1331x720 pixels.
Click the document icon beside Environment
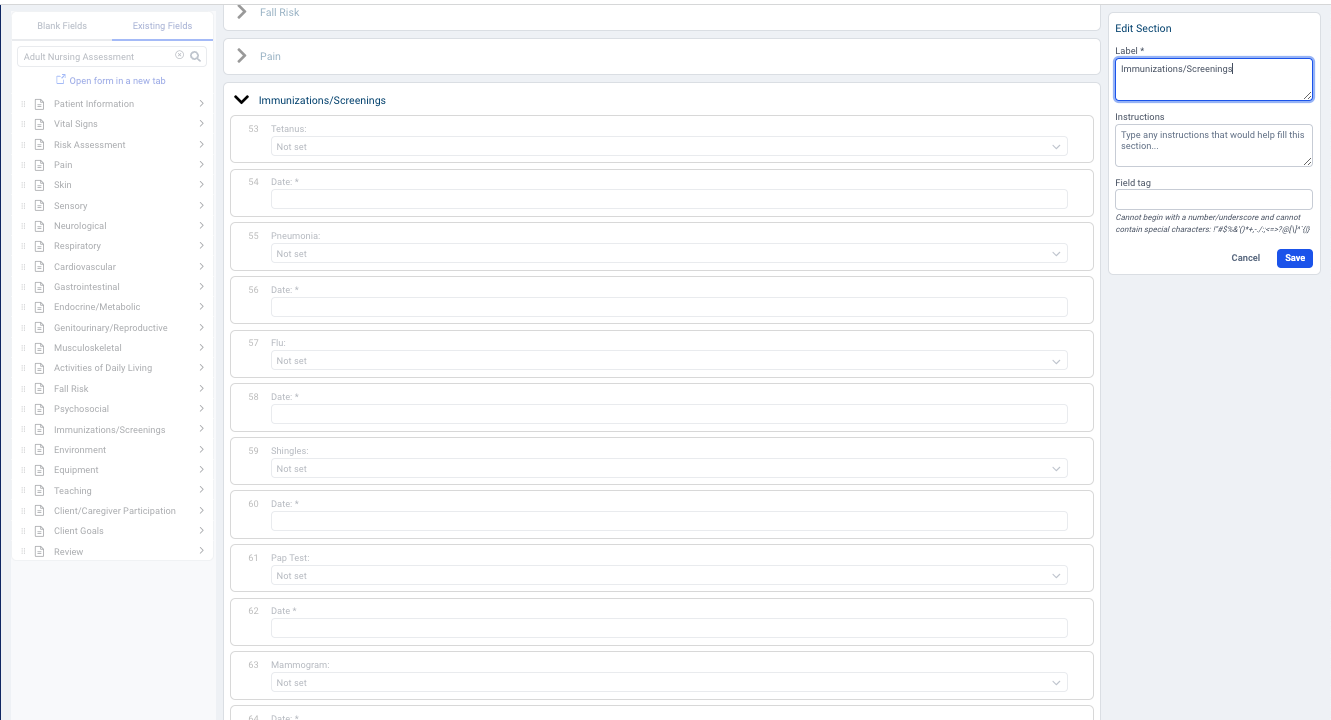[40, 450]
